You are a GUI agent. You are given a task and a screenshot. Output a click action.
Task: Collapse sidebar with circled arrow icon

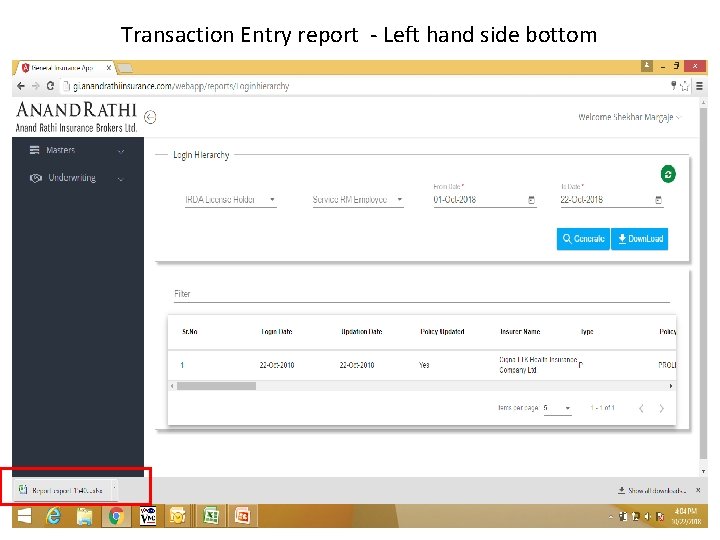[x=150, y=117]
